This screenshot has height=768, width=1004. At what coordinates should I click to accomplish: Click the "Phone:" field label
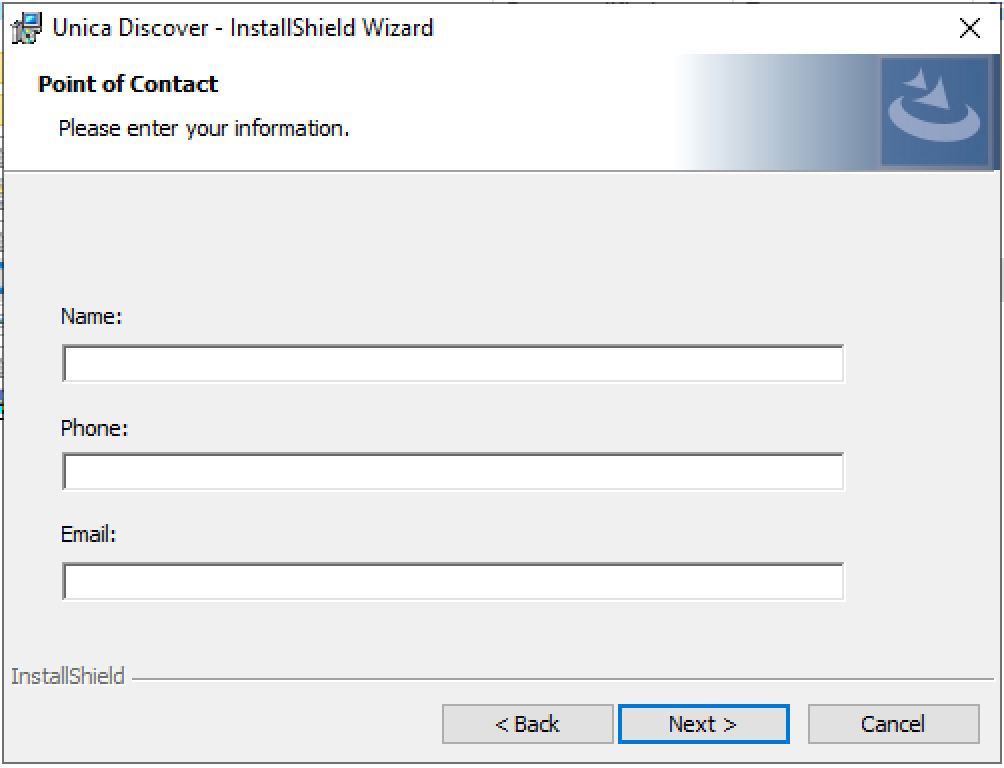point(95,428)
